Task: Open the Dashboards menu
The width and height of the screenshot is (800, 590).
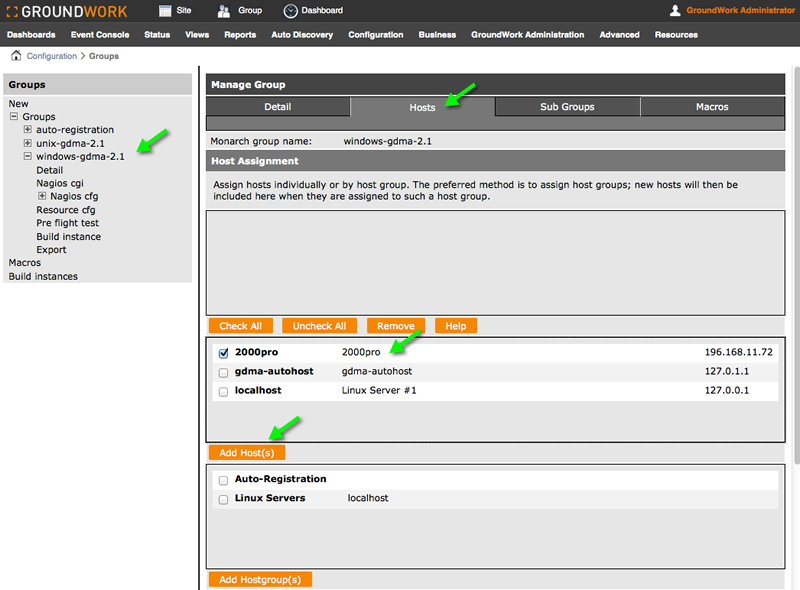Action: 31,35
